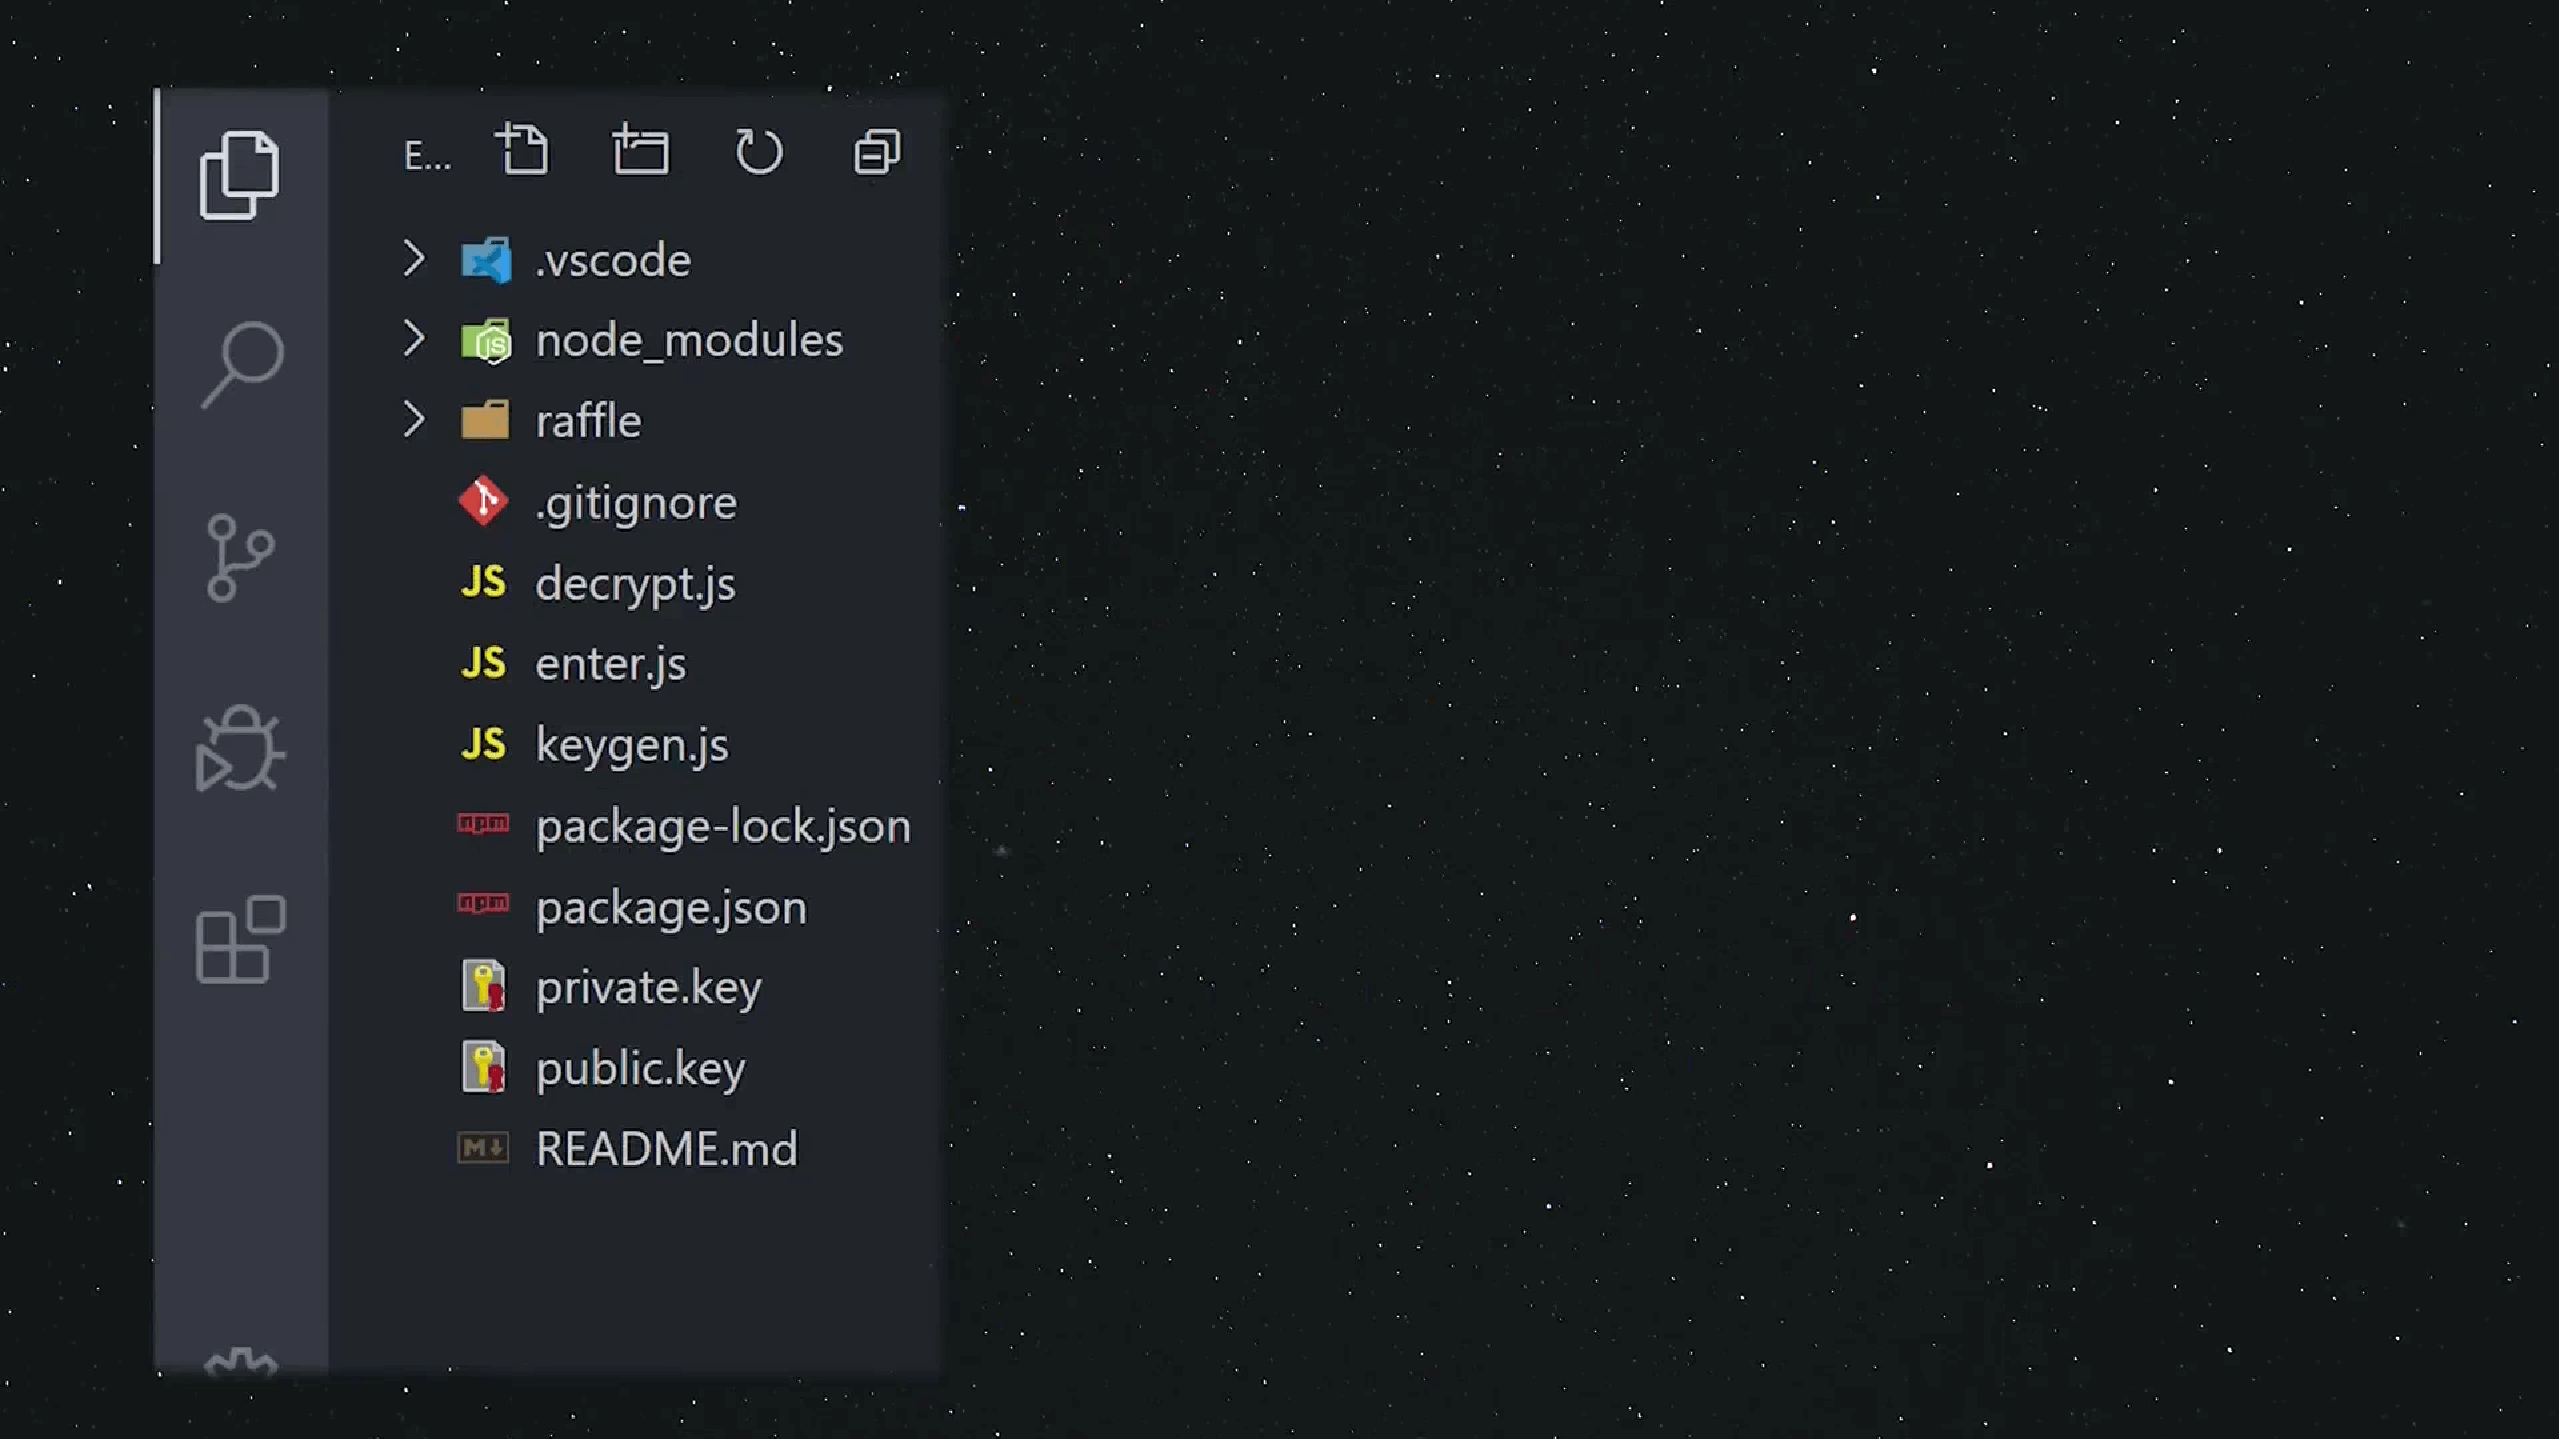Open the .gitignore file
The image size is (2559, 1439).
pos(636,502)
